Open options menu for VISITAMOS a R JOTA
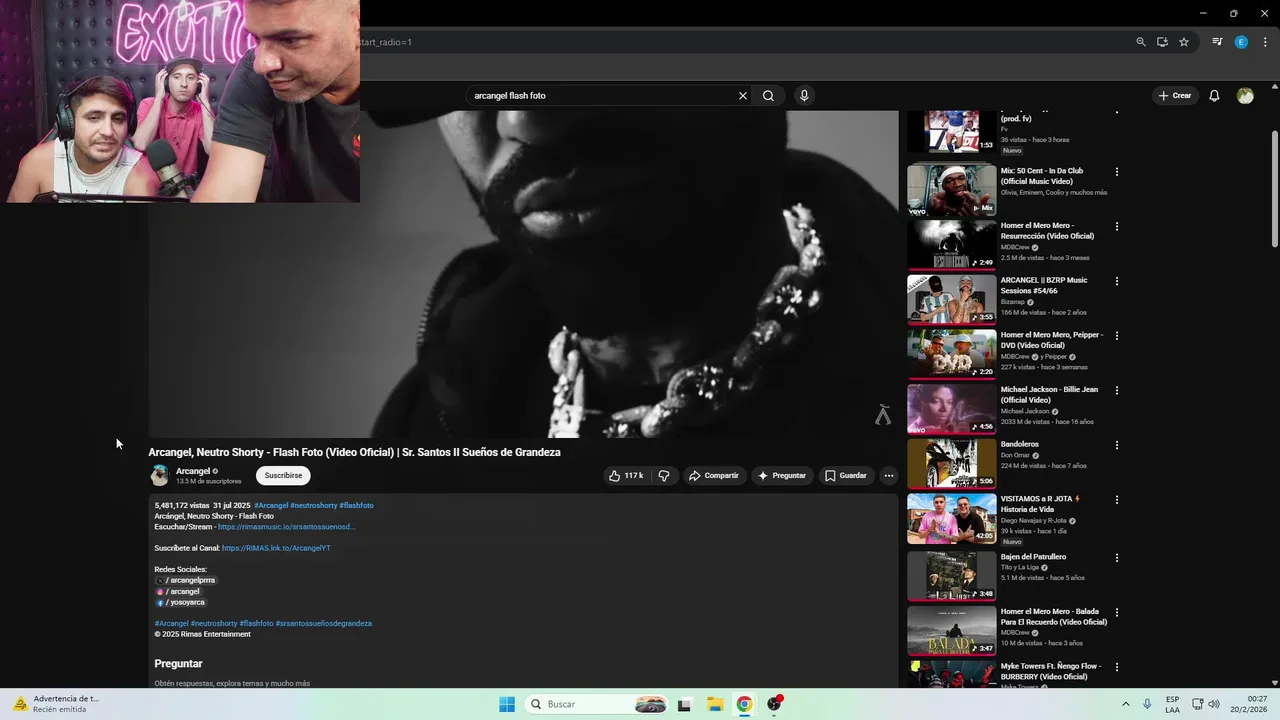1280x720 pixels. pos(1117,499)
